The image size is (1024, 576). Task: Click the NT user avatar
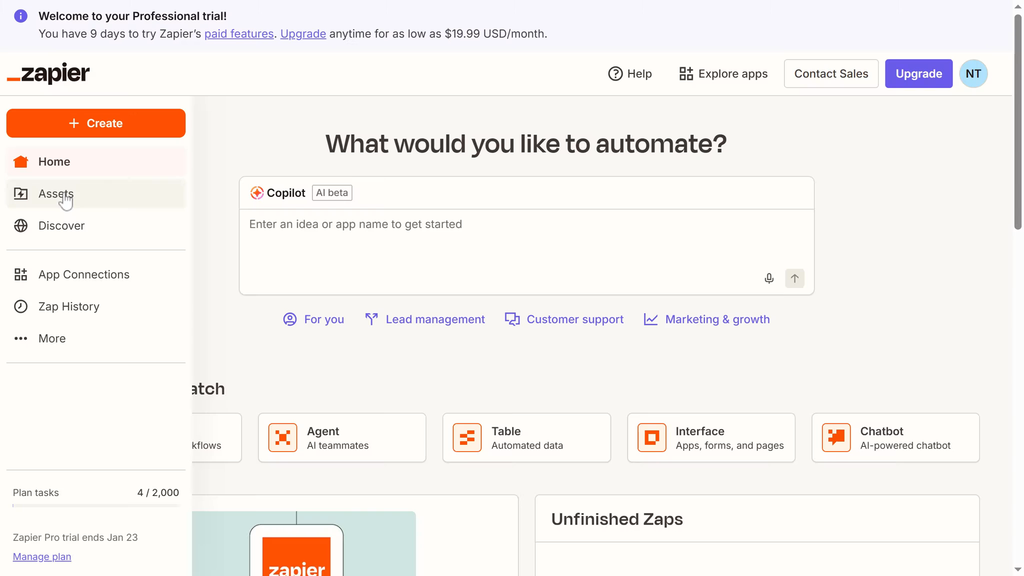[x=973, y=74]
